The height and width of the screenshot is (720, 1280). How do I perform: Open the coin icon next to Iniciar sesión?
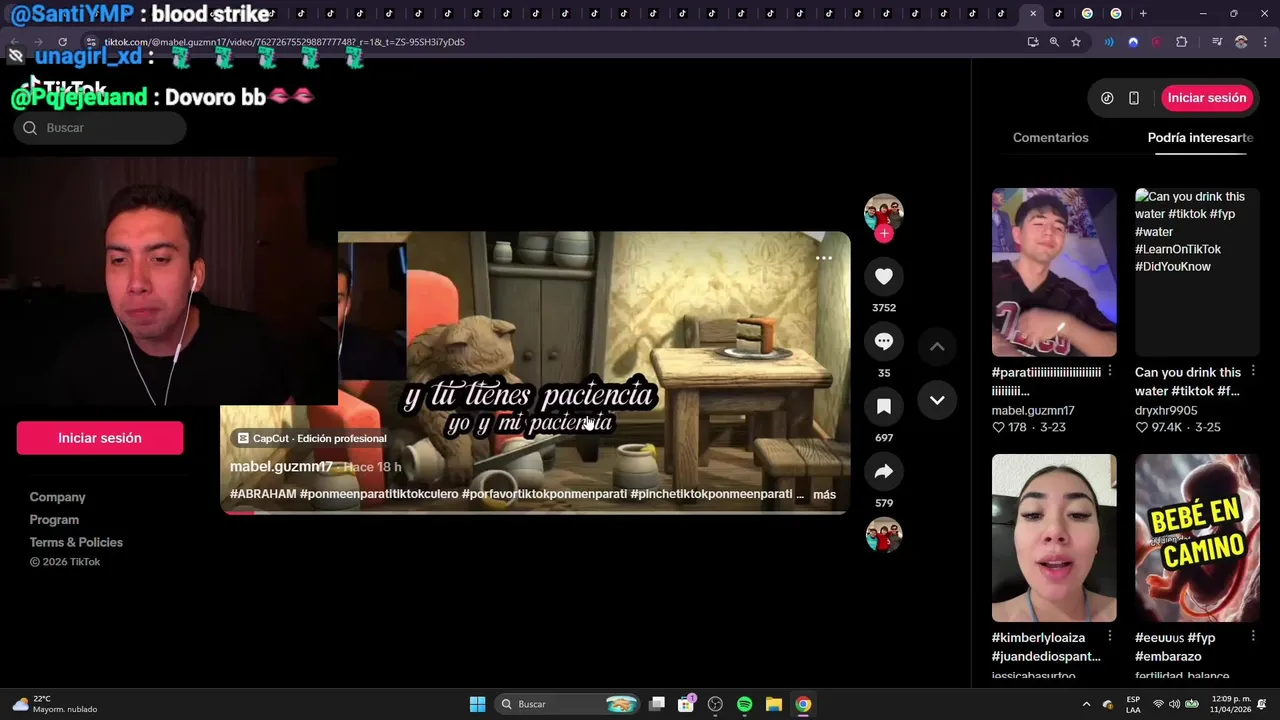click(x=1107, y=98)
